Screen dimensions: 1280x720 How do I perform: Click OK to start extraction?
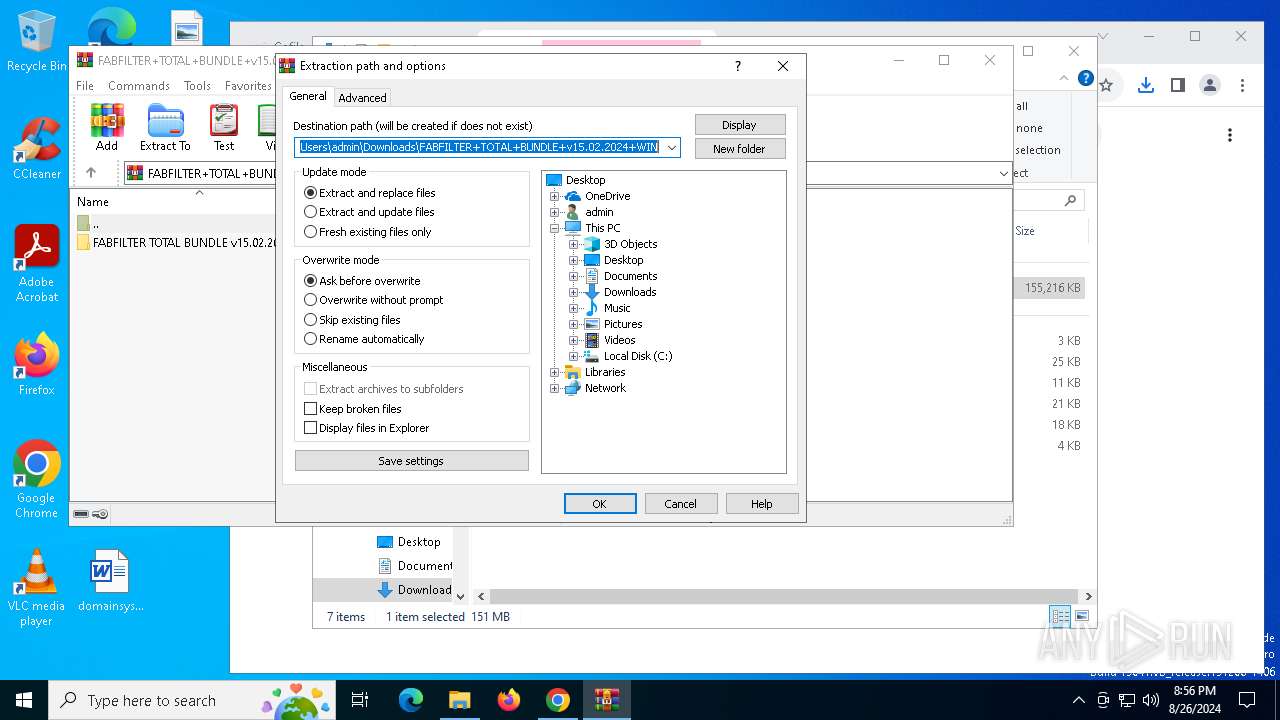(x=599, y=504)
